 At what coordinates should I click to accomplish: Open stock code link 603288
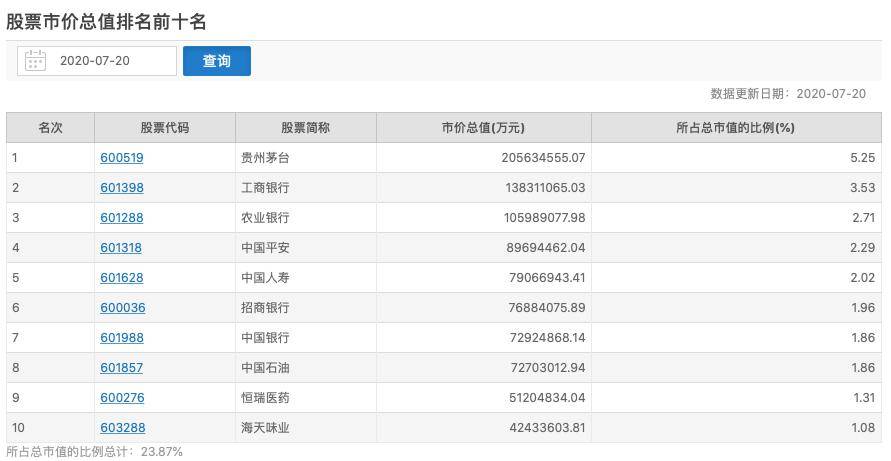[x=122, y=428]
